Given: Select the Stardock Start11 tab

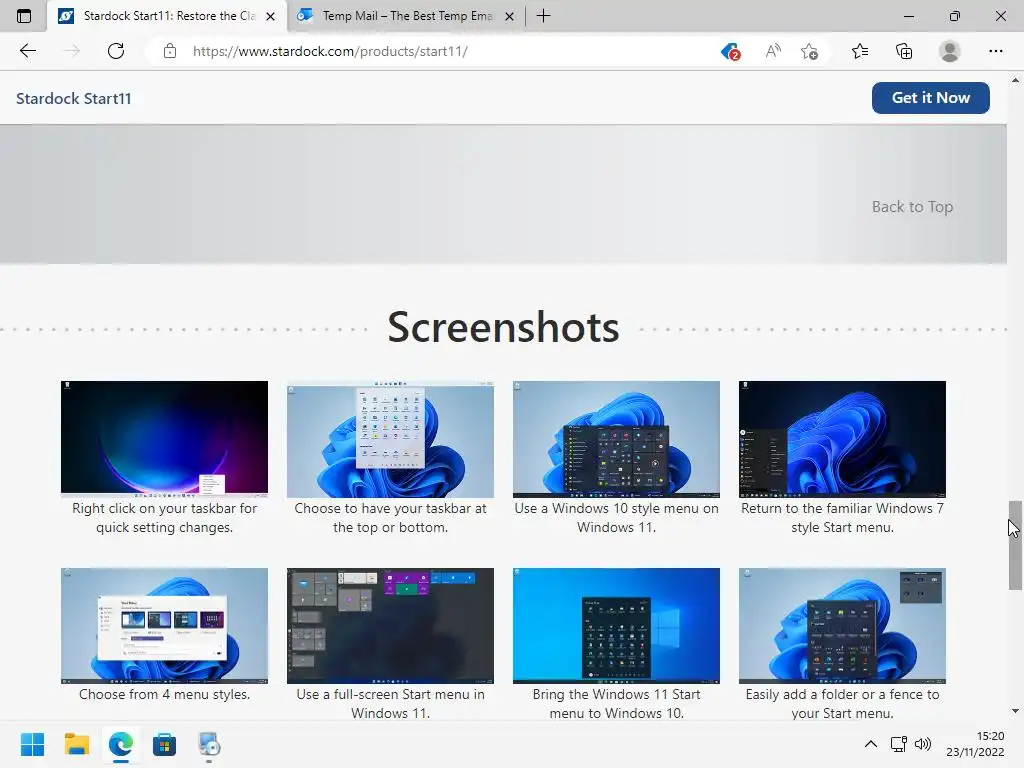Looking at the screenshot, I should click(x=167, y=16).
